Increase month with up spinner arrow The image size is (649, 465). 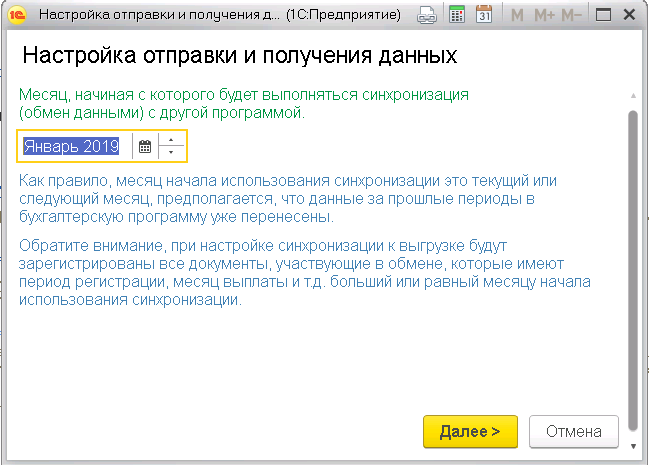pyautogui.click(x=171, y=140)
